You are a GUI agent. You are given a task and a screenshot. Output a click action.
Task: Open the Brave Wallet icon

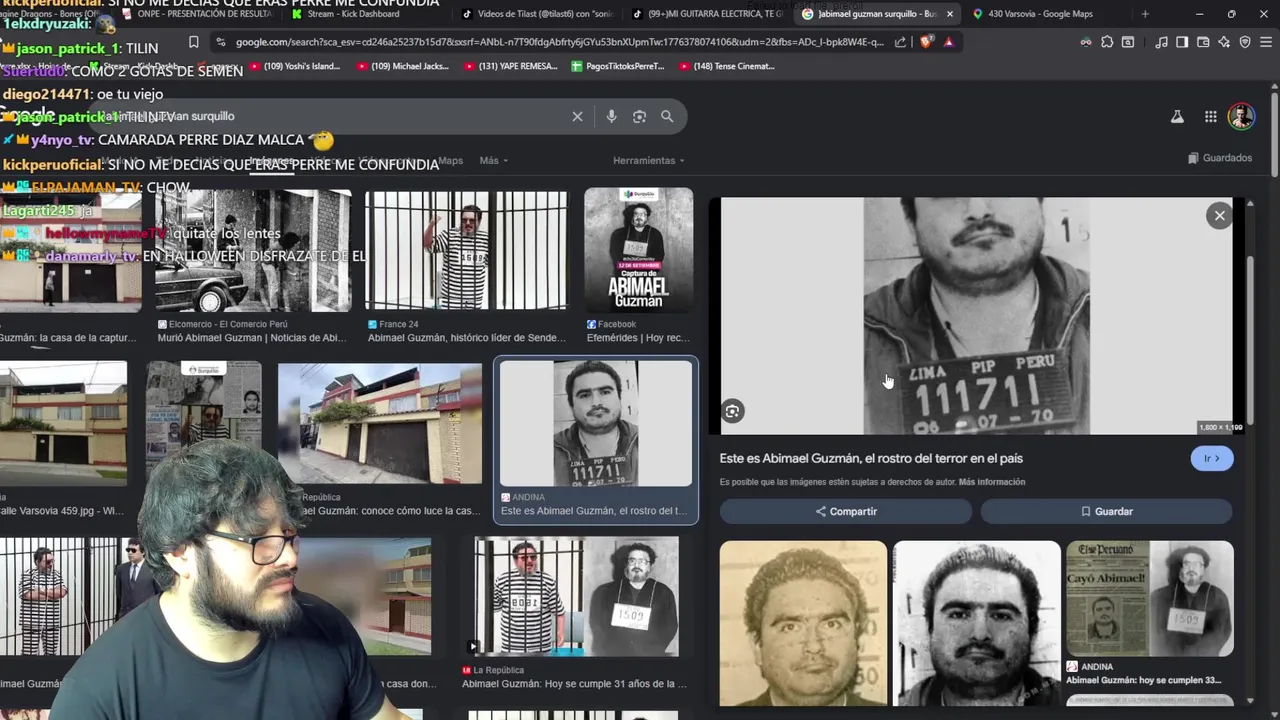(1203, 42)
